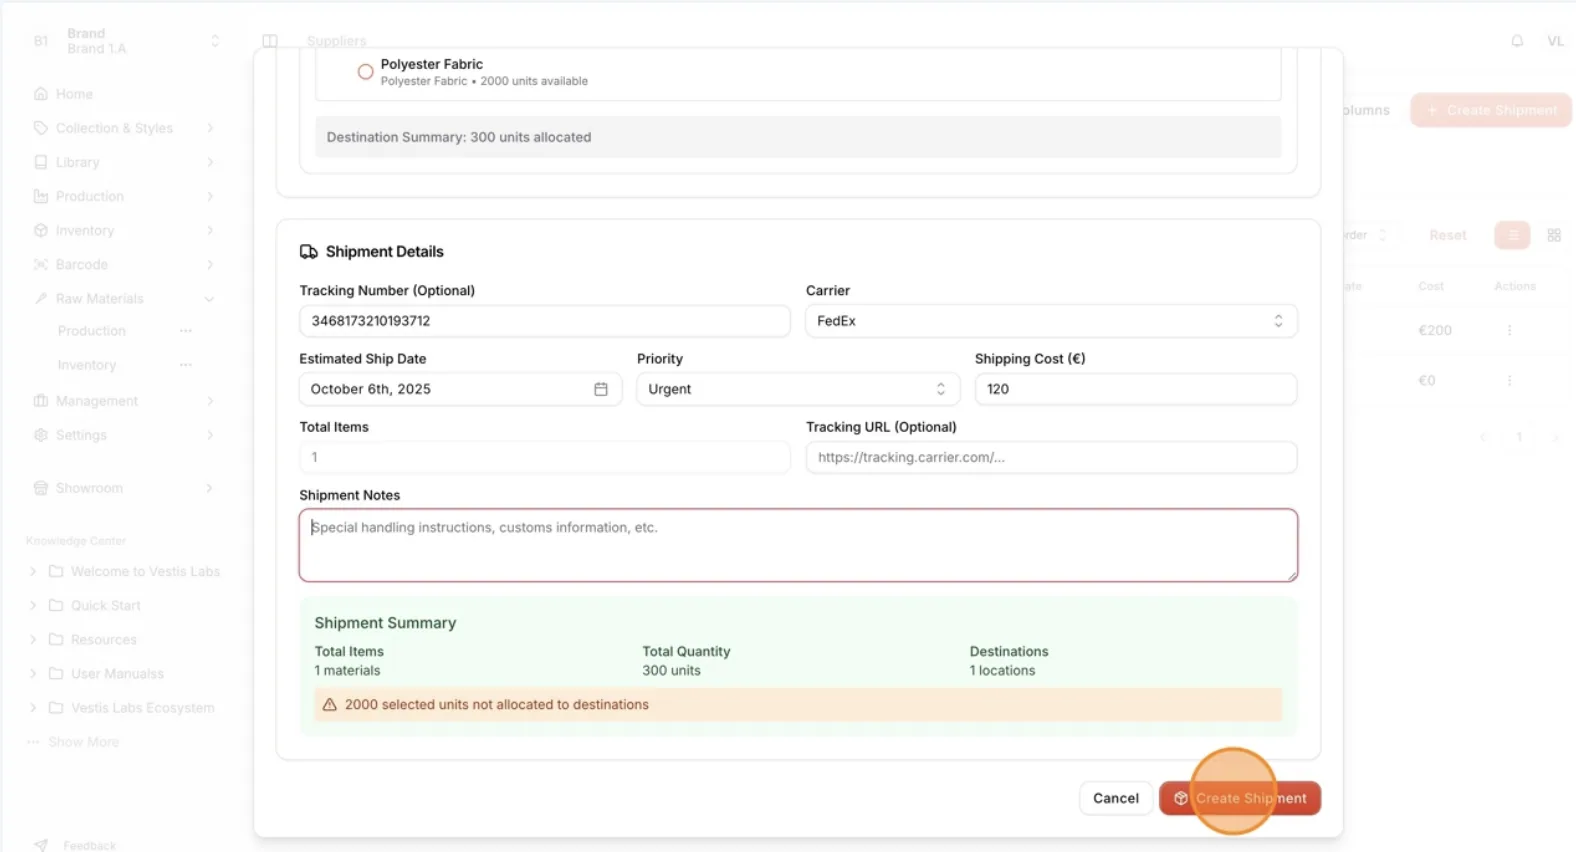Expand Collection & Styles menu

pos(125,128)
